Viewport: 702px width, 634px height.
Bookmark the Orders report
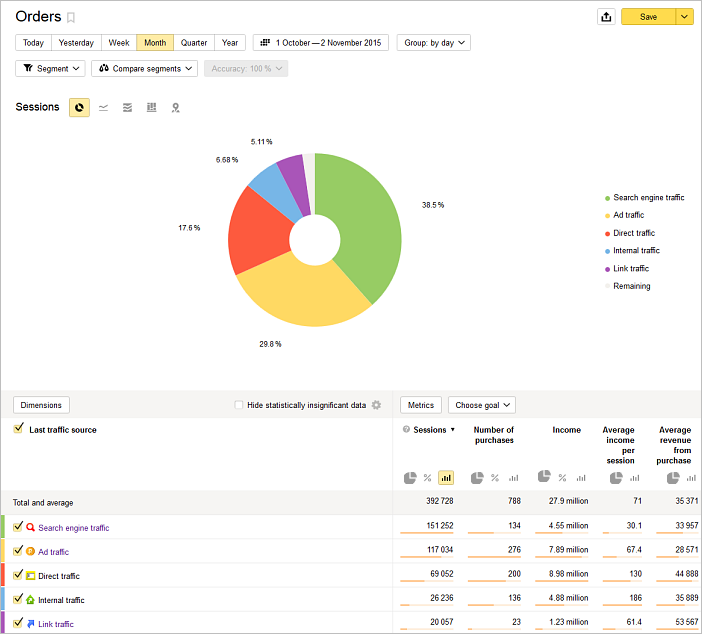click(x=71, y=18)
